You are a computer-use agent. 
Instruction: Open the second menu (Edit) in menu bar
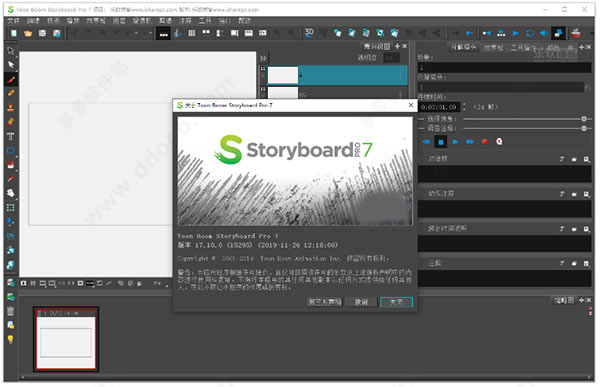pos(33,21)
